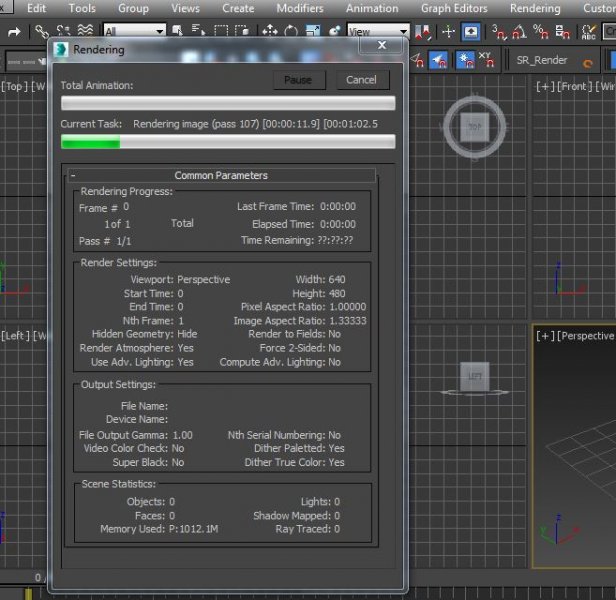The height and width of the screenshot is (600, 616).
Task: Open the Graph Editors menu
Action: coord(454,8)
